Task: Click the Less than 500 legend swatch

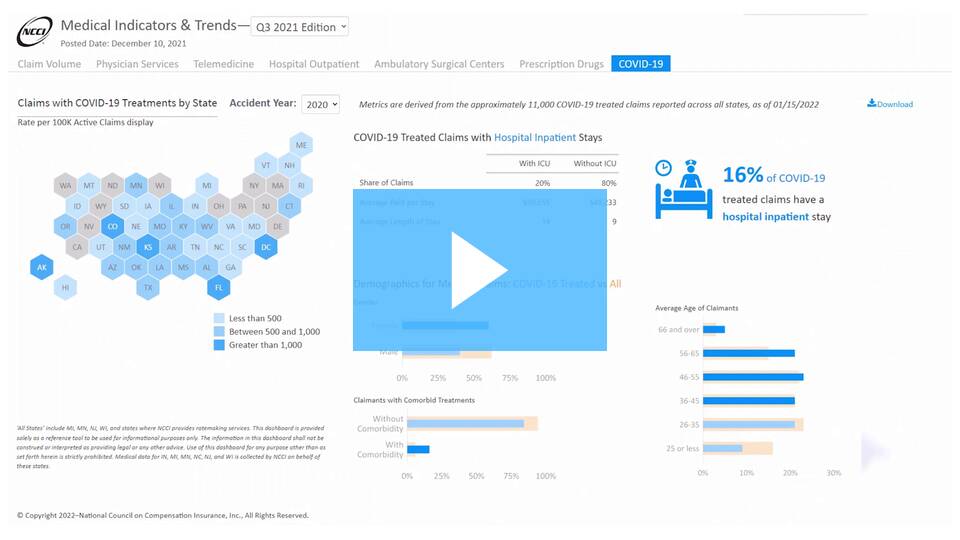Action: [x=219, y=318]
